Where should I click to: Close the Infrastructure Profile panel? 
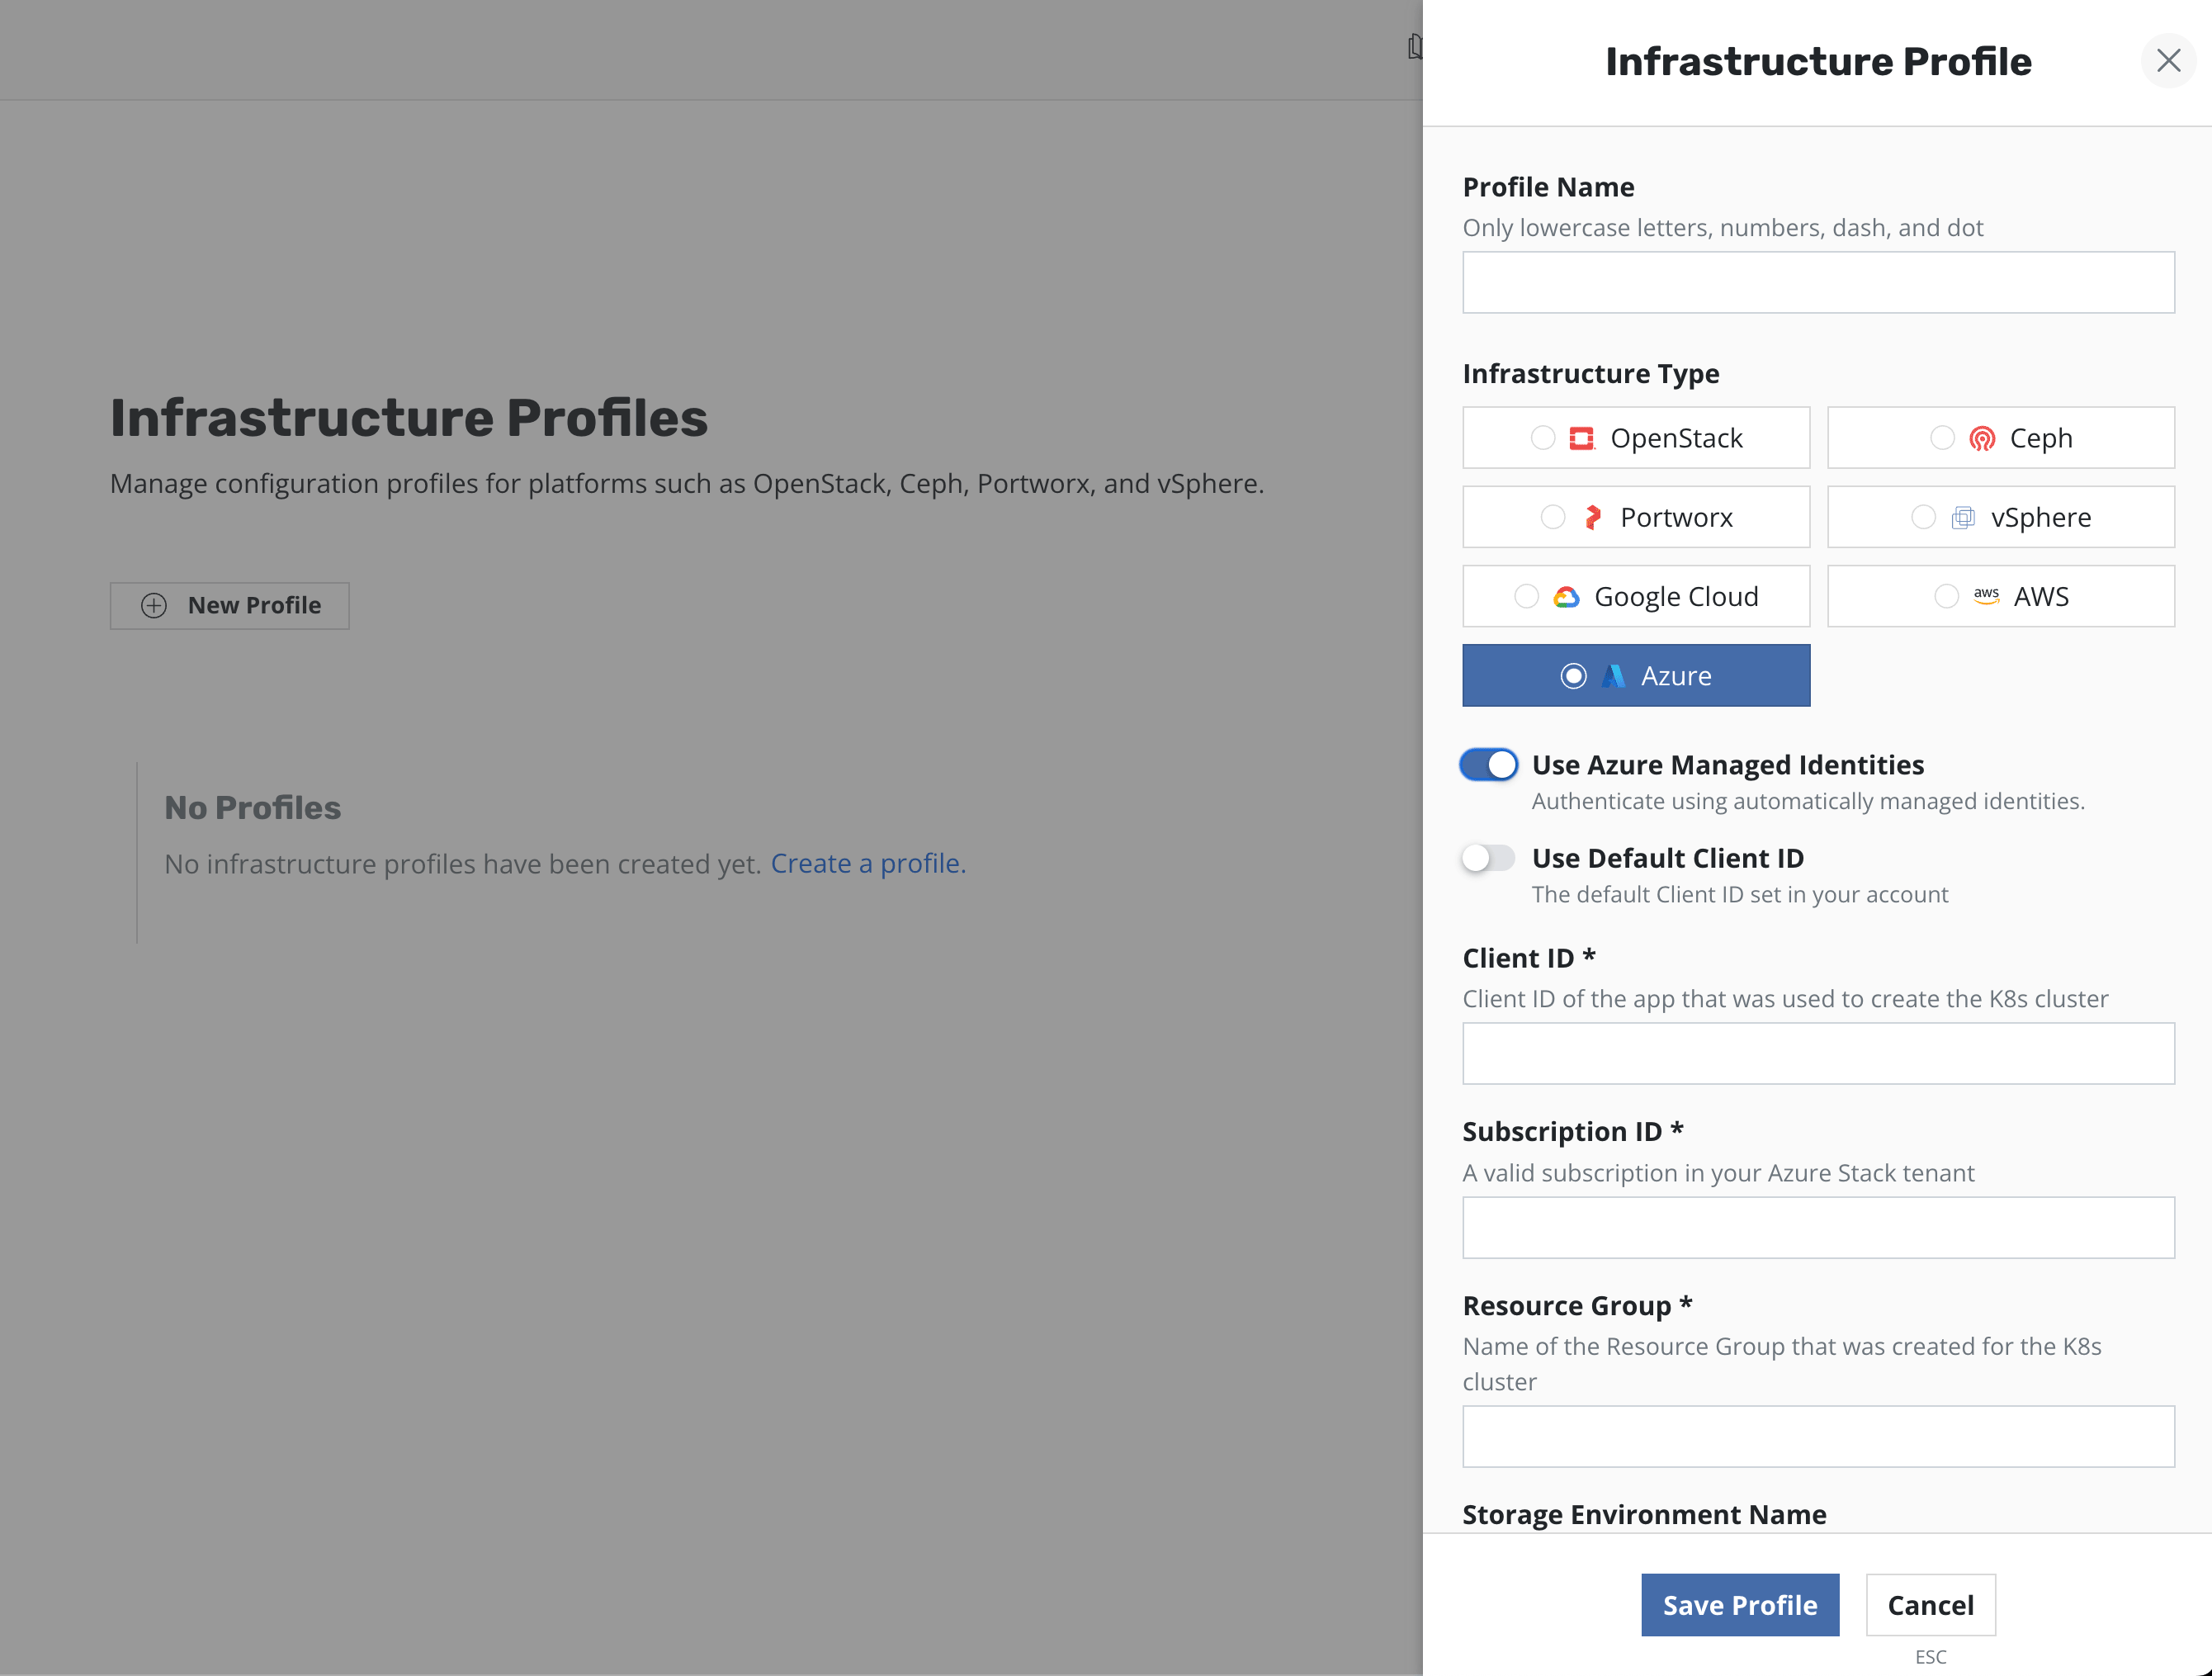(2168, 61)
